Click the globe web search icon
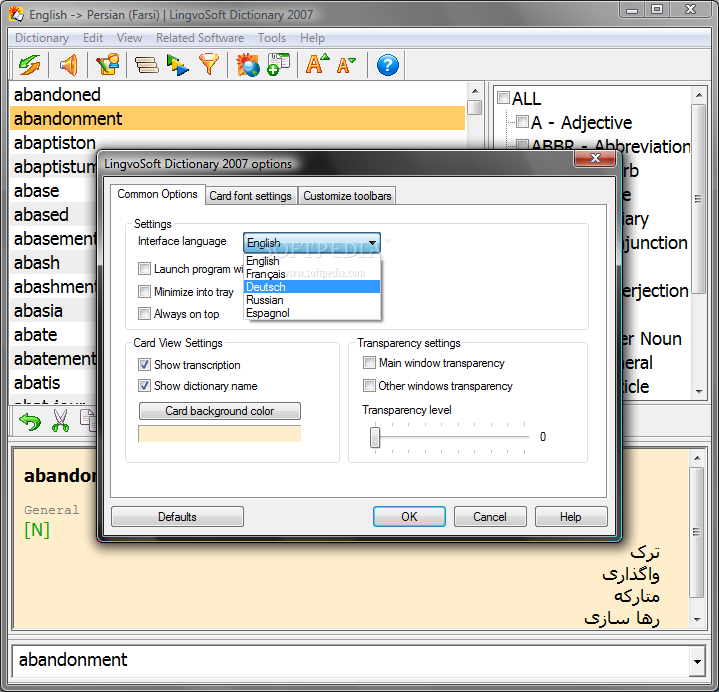The width and height of the screenshot is (719, 692). coord(248,65)
